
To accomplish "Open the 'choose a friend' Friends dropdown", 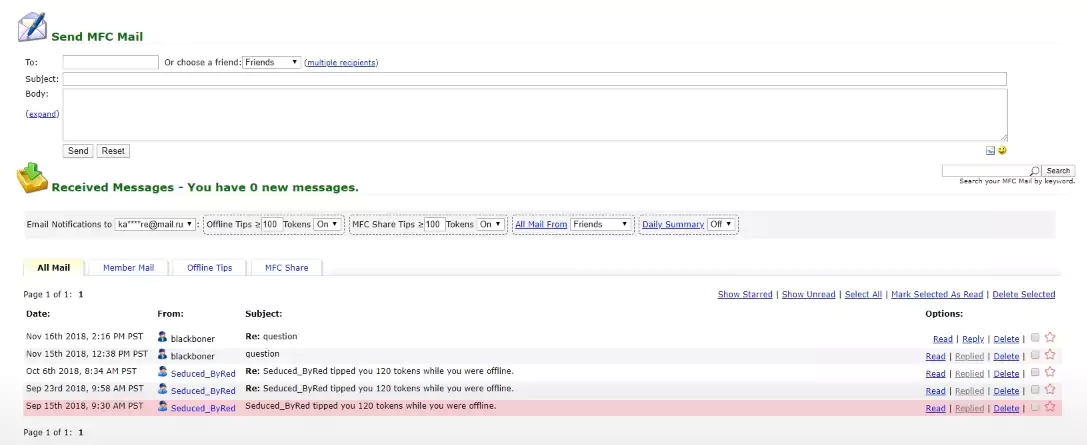I will 272,62.
